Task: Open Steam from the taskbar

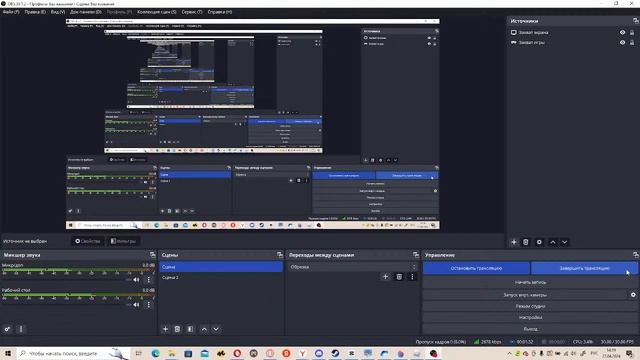Action: click(x=335, y=353)
